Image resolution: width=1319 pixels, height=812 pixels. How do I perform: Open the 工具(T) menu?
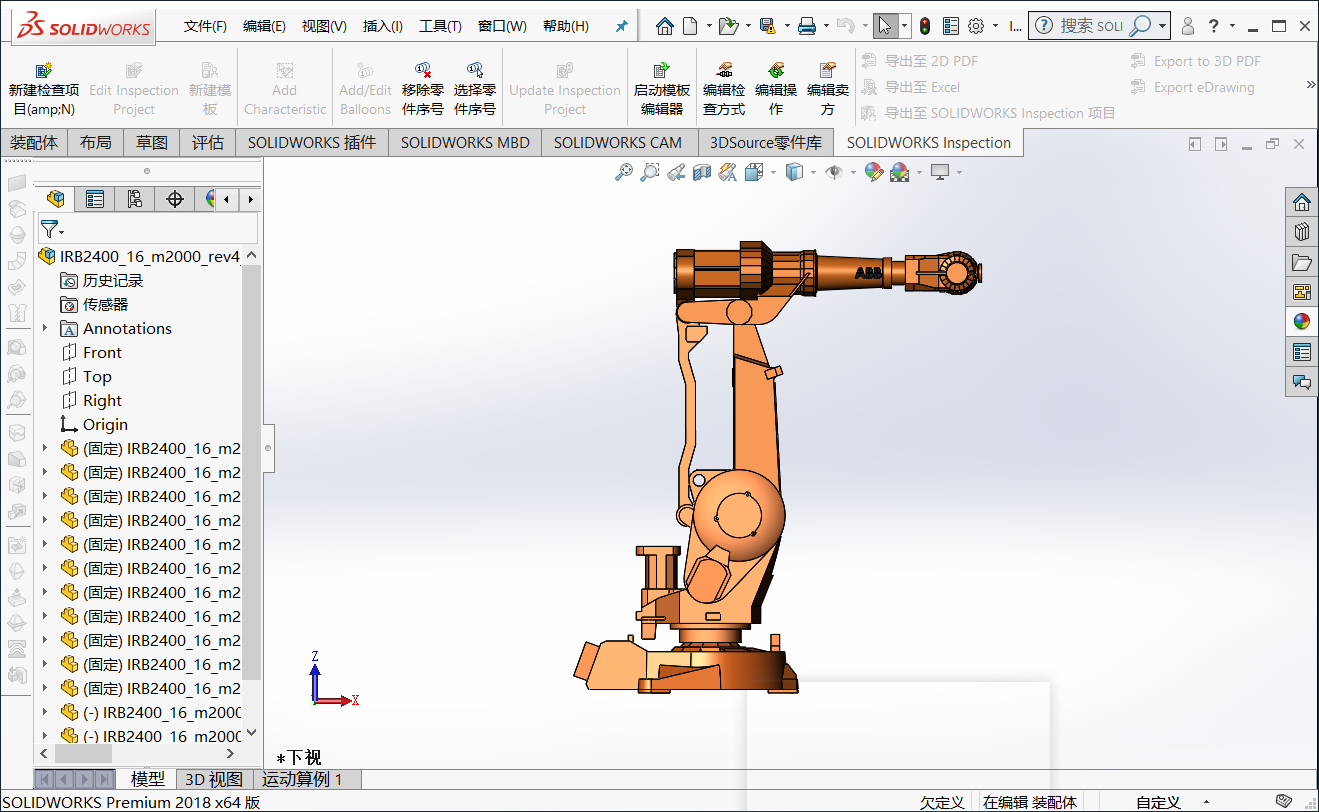tap(440, 26)
